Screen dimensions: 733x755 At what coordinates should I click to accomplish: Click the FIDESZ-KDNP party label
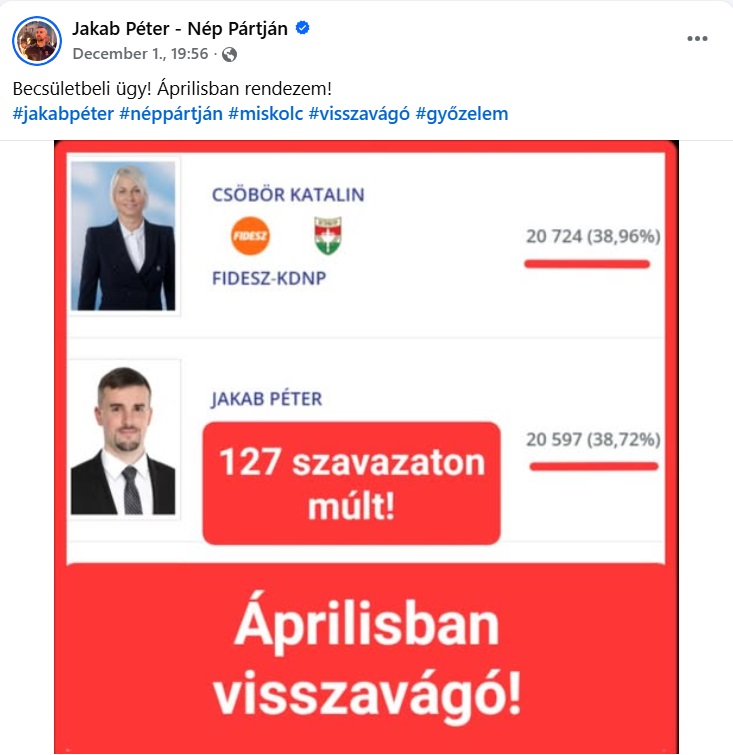click(269, 278)
